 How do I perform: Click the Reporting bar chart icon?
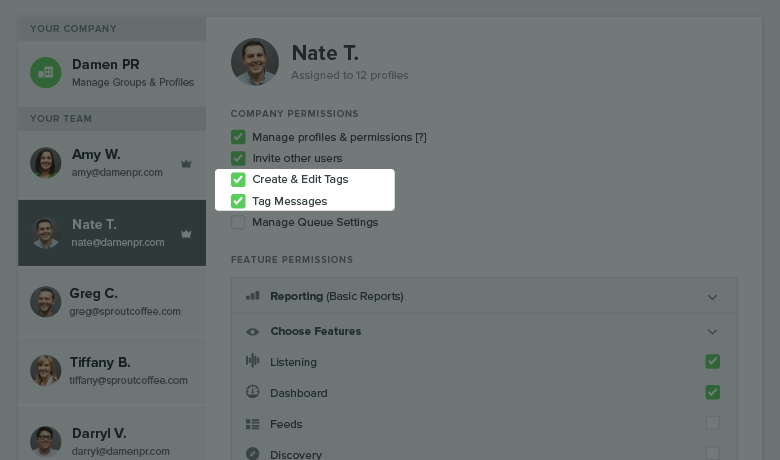[253, 296]
